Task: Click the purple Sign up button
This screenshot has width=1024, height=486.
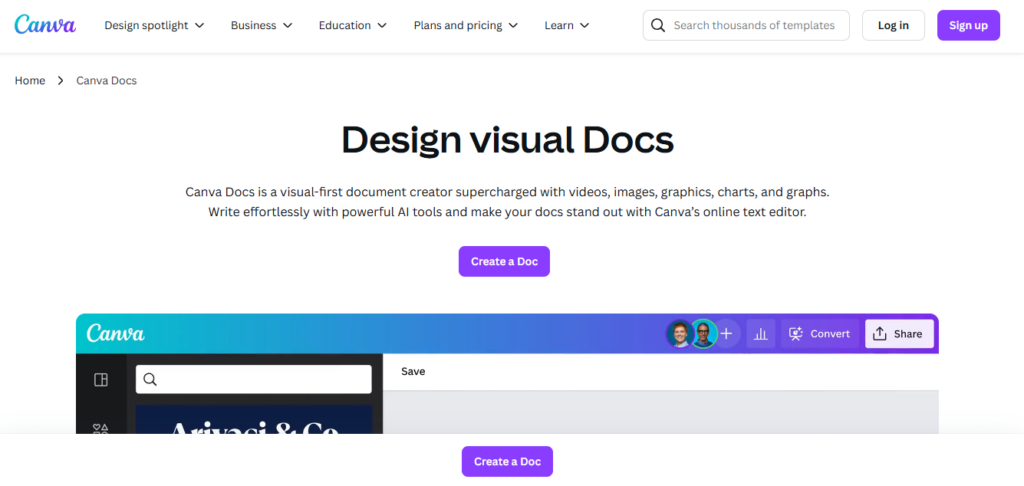Action: (968, 25)
